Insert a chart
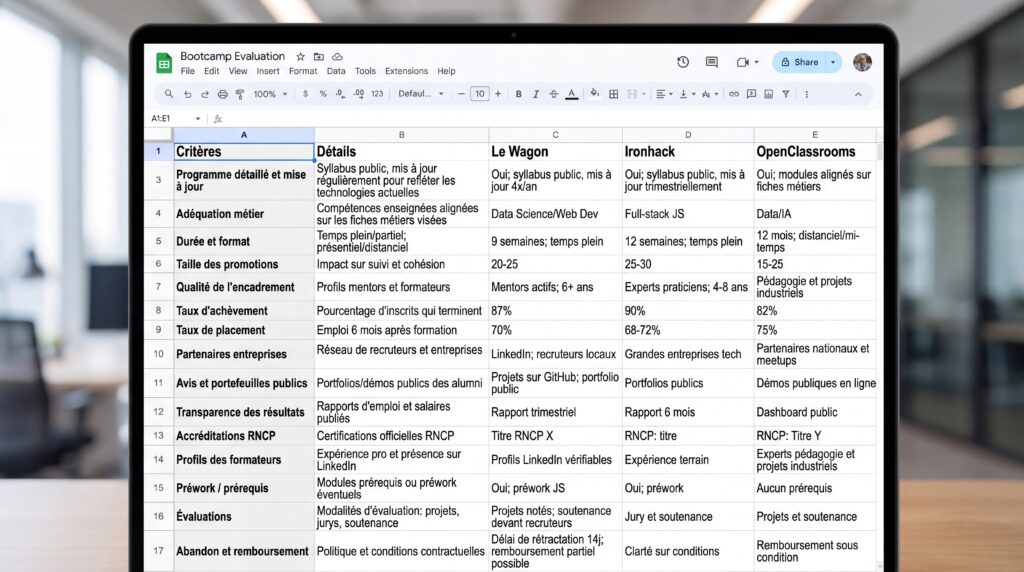Screen dimensions: 1024x572 [769, 94]
